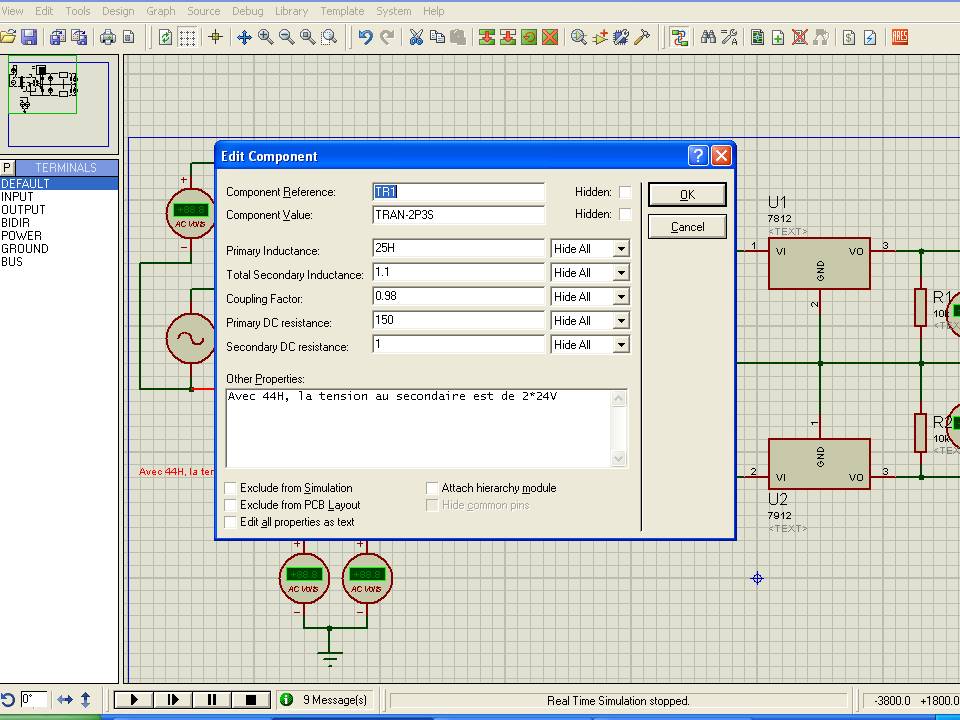This screenshot has height=720, width=960.
Task: Open the Debug menu
Action: [247, 11]
